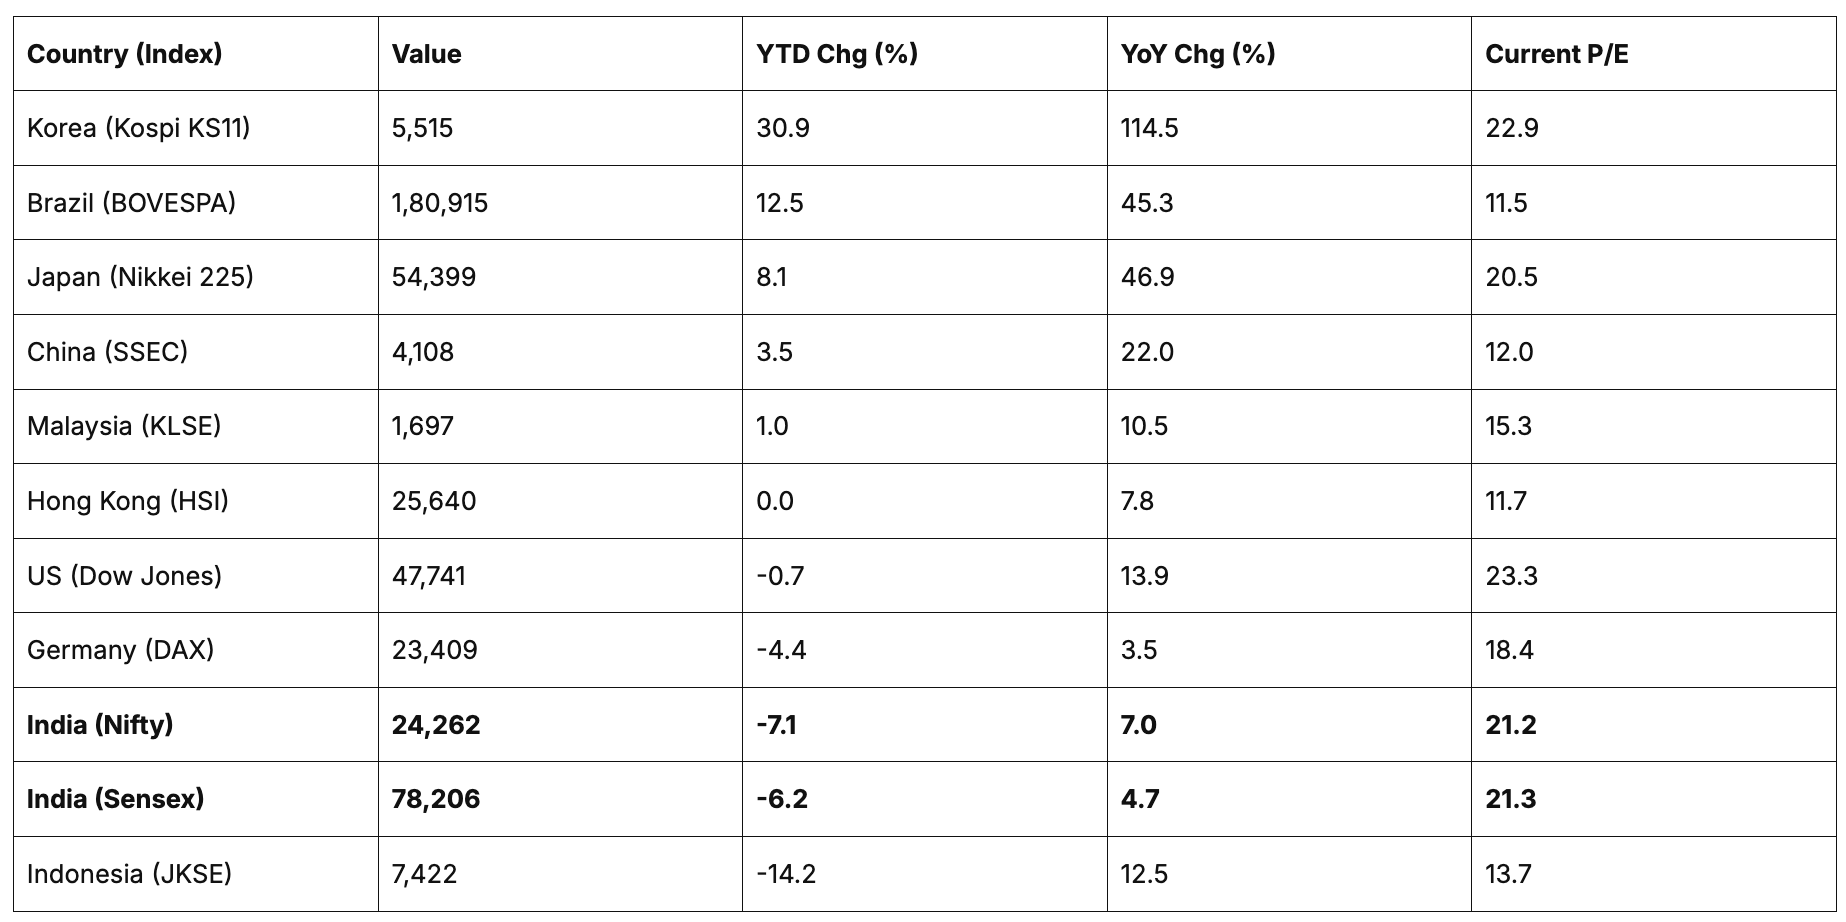Click the Current P/E column header
The width and height of the screenshot is (1846, 922).
click(1556, 54)
